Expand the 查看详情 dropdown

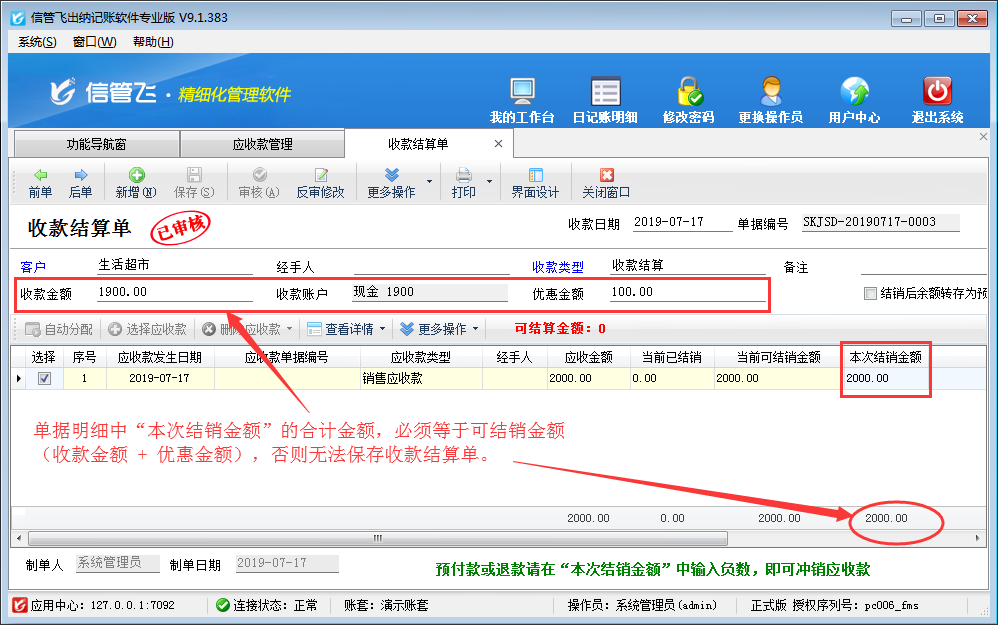[382, 329]
